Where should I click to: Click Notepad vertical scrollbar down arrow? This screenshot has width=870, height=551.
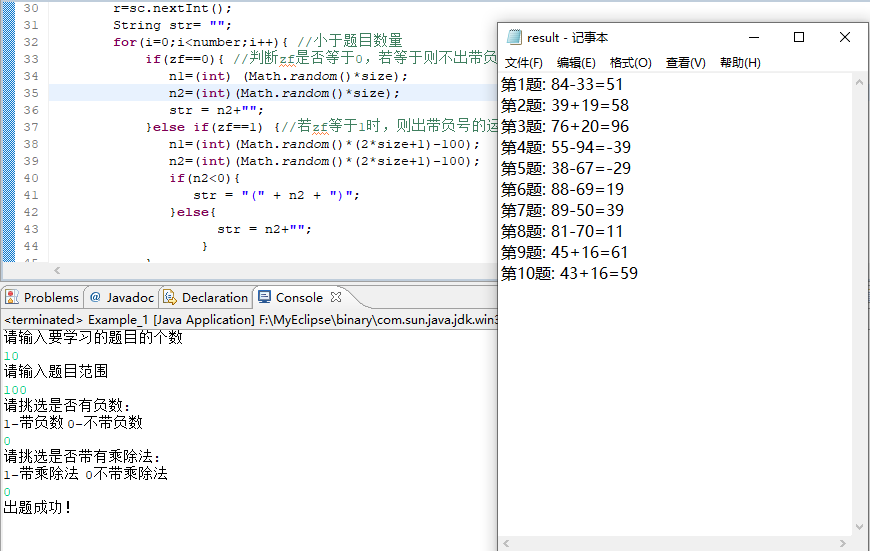(x=859, y=527)
